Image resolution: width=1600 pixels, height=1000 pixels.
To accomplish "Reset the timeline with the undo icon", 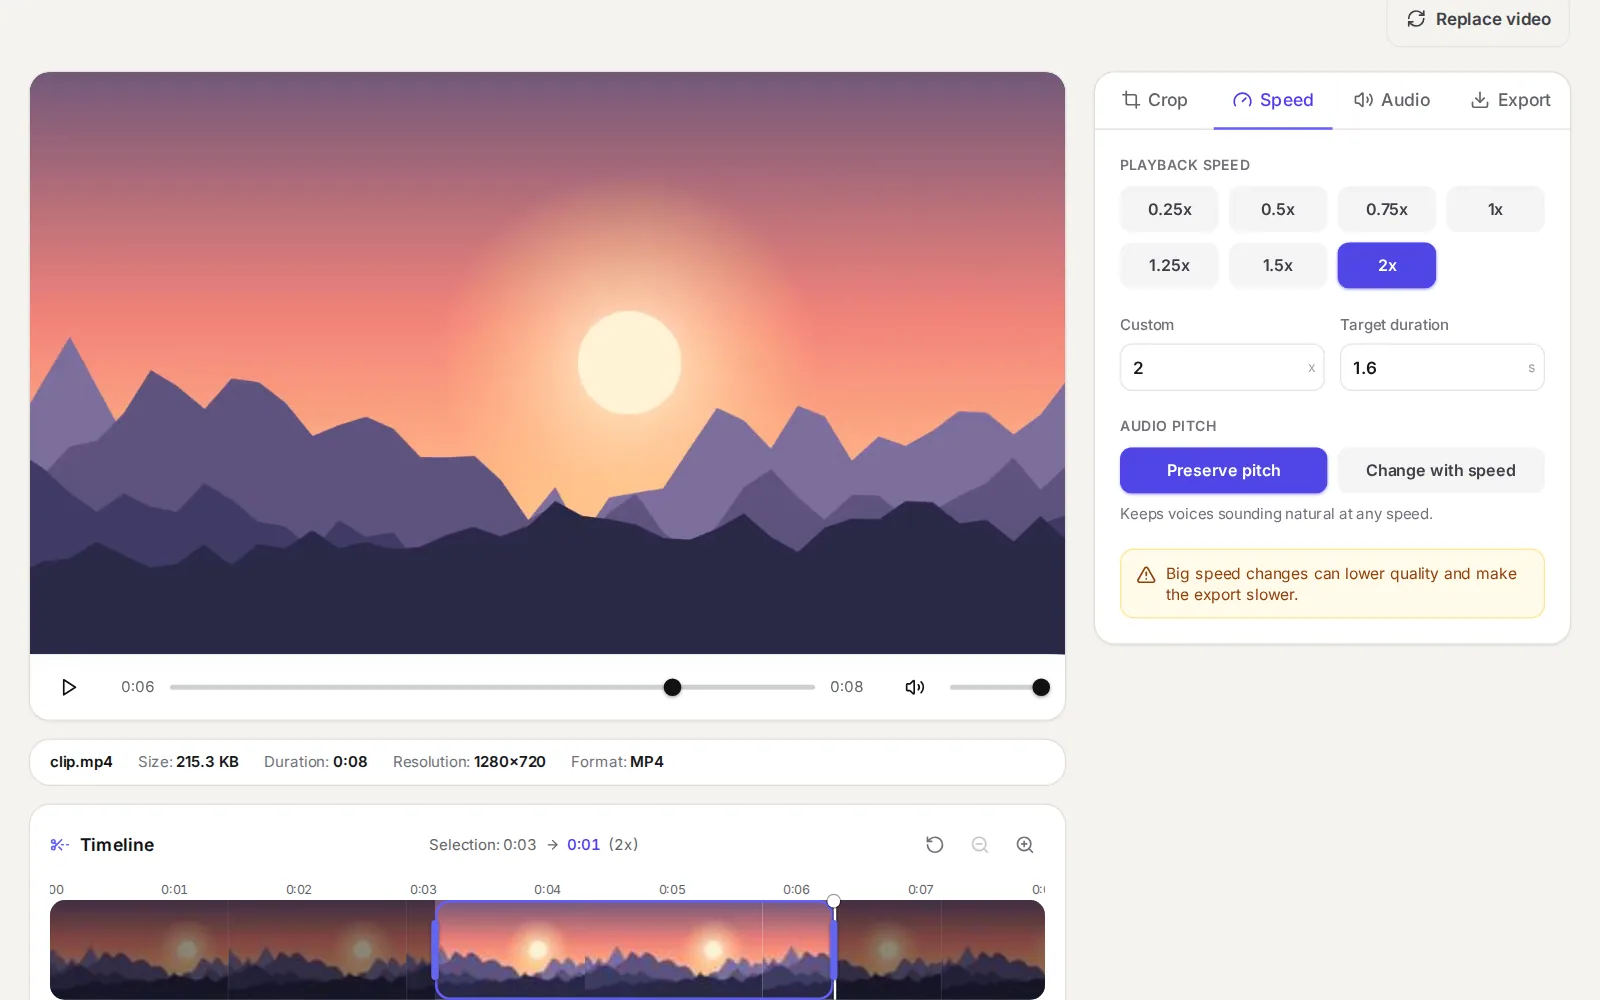I will pyautogui.click(x=935, y=845).
